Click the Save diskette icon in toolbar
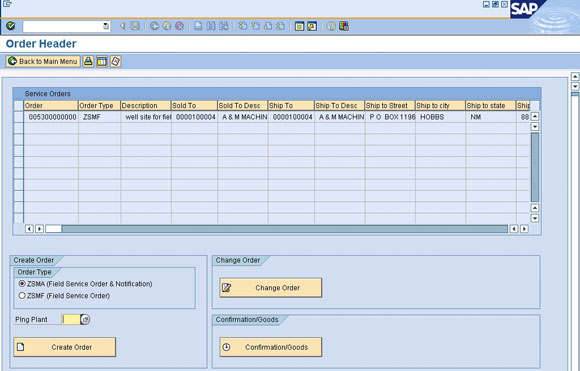Image resolution: width=580 pixels, height=371 pixels. tap(135, 26)
